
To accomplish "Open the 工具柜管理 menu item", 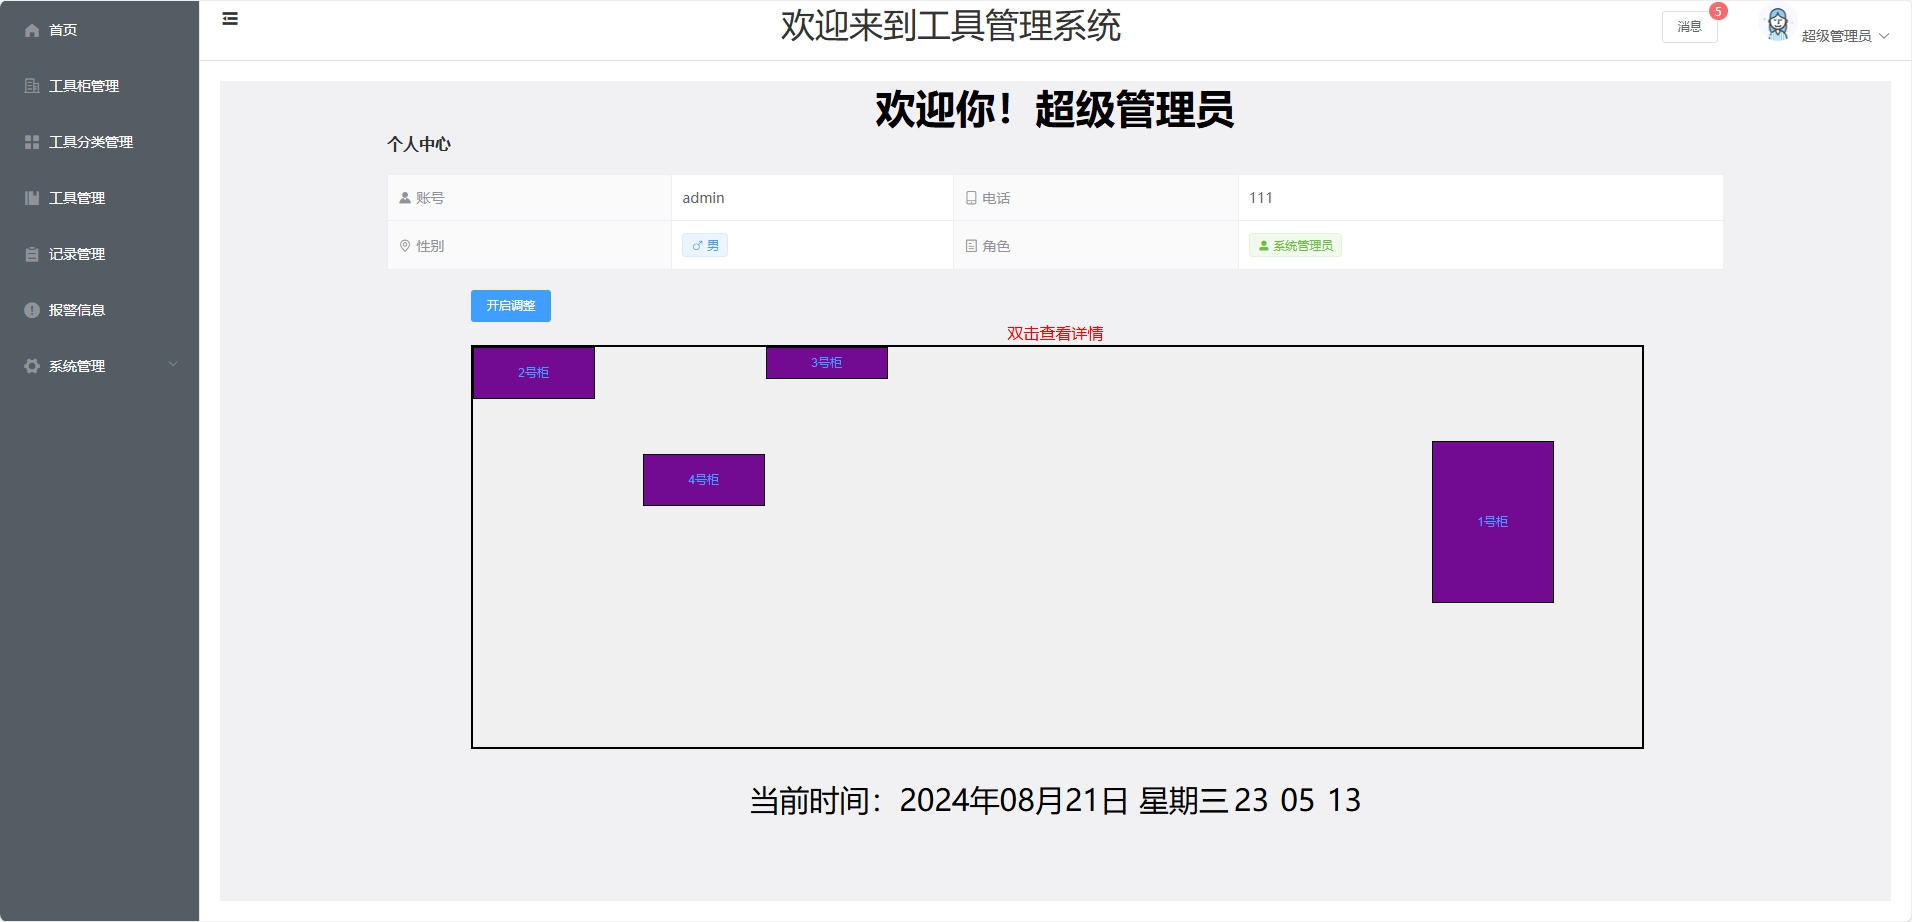I will (84, 86).
